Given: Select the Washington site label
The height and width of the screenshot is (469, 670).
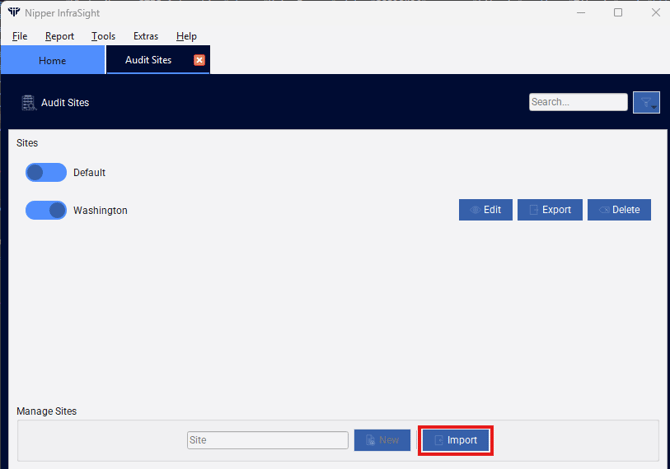Looking at the screenshot, I should [100, 211].
